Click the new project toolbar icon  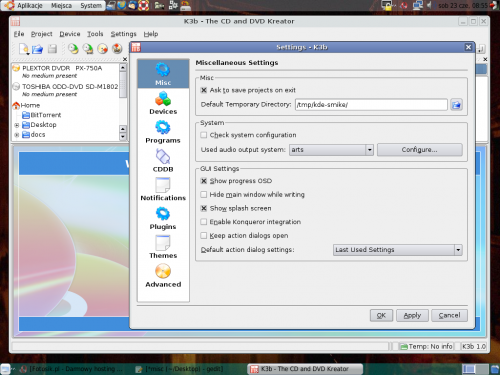point(24,49)
